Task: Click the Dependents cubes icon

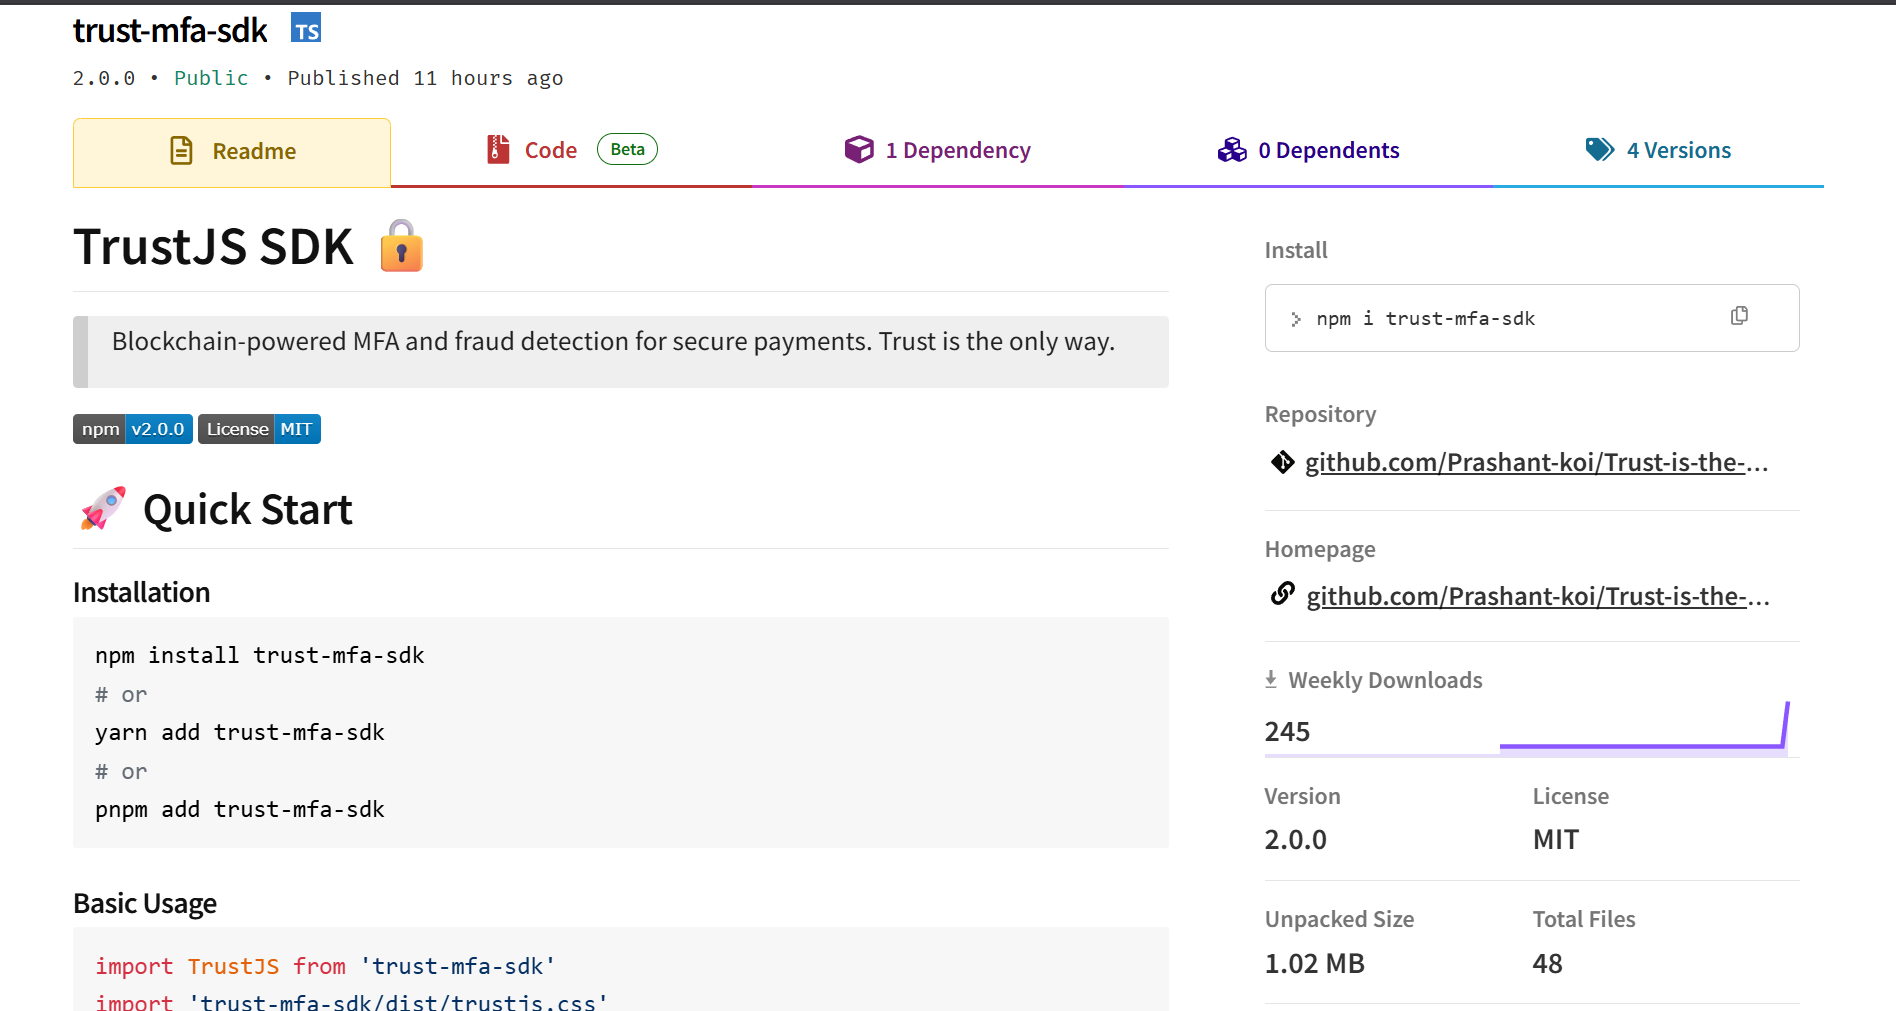Action: coord(1232,150)
